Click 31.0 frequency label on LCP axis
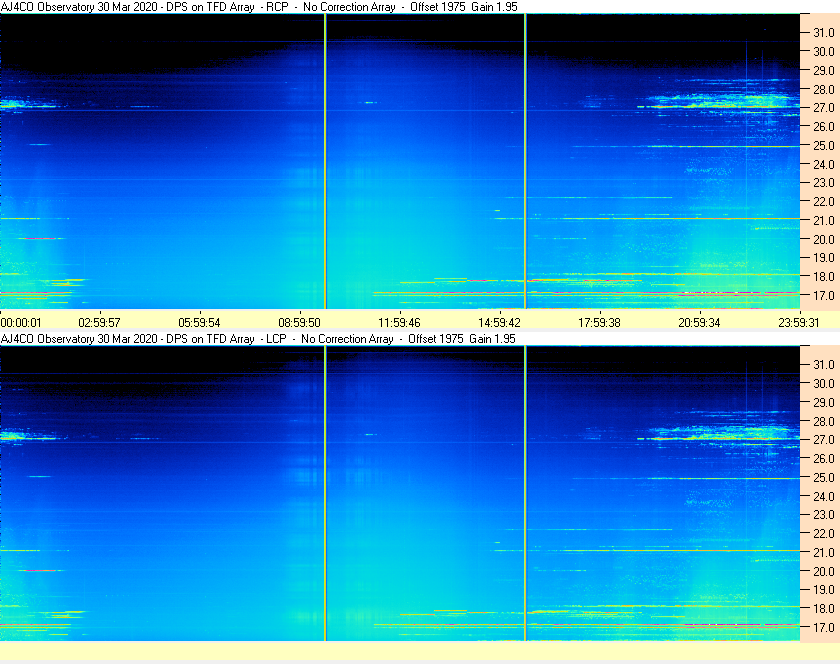This screenshot has height=664, width=840. 824,364
